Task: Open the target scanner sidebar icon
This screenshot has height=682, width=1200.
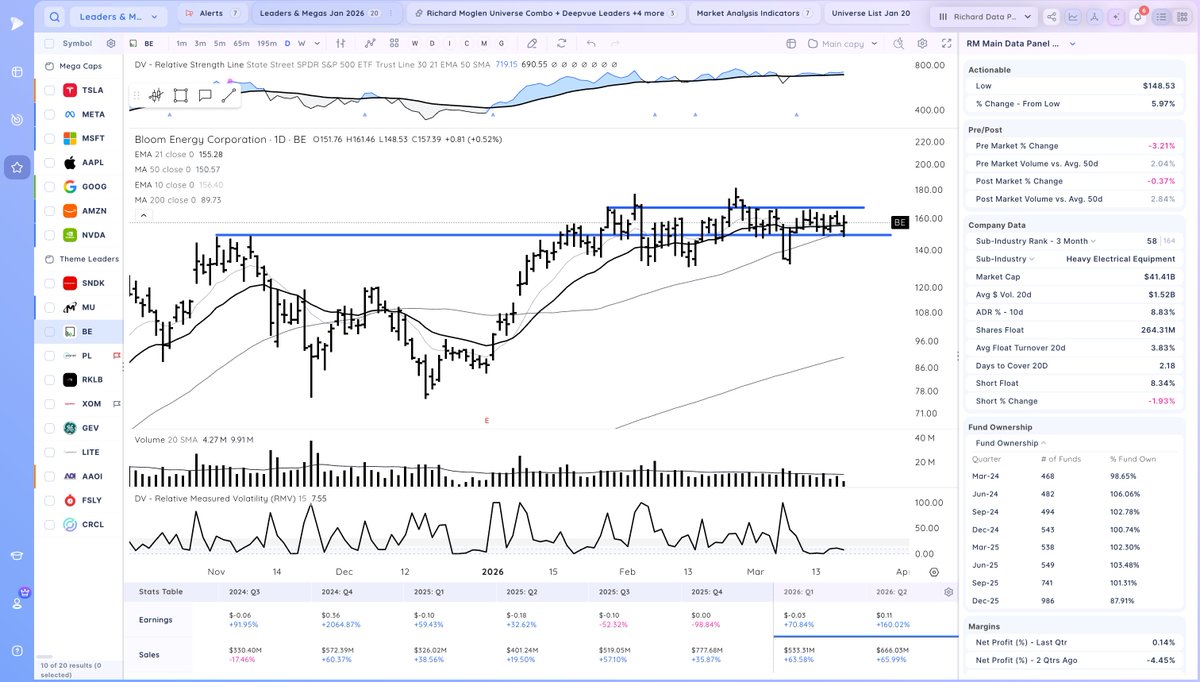Action: [x=17, y=120]
